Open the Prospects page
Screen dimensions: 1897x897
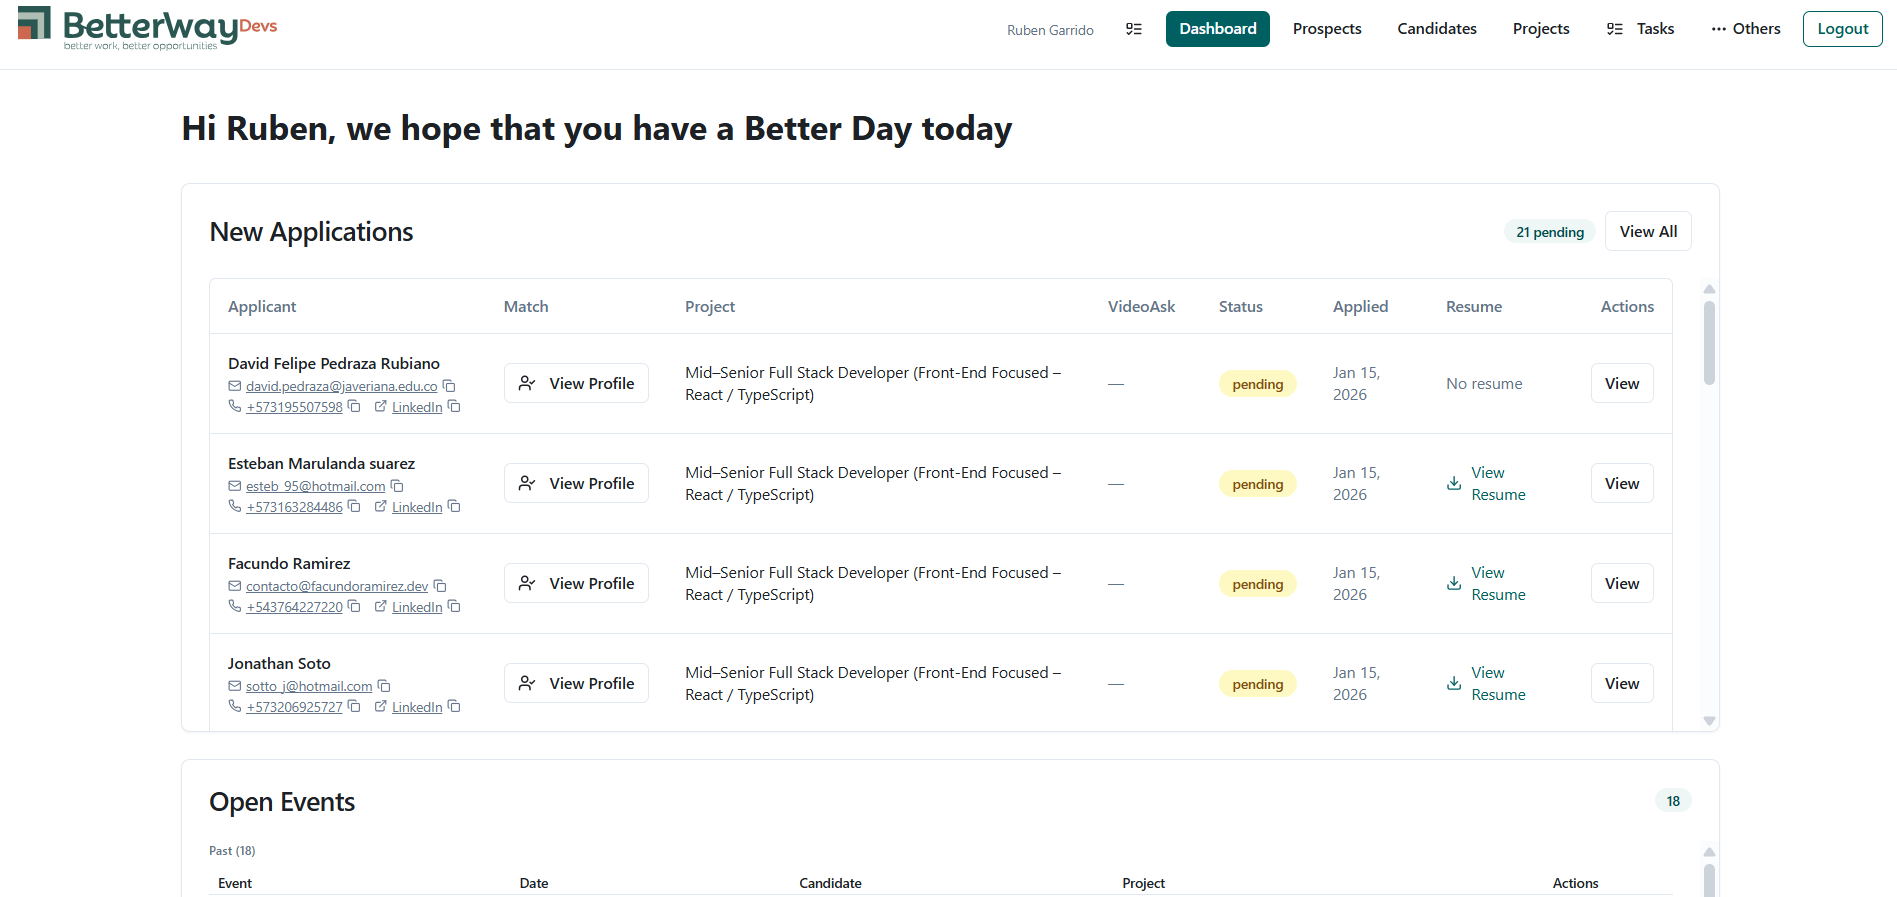[1326, 29]
